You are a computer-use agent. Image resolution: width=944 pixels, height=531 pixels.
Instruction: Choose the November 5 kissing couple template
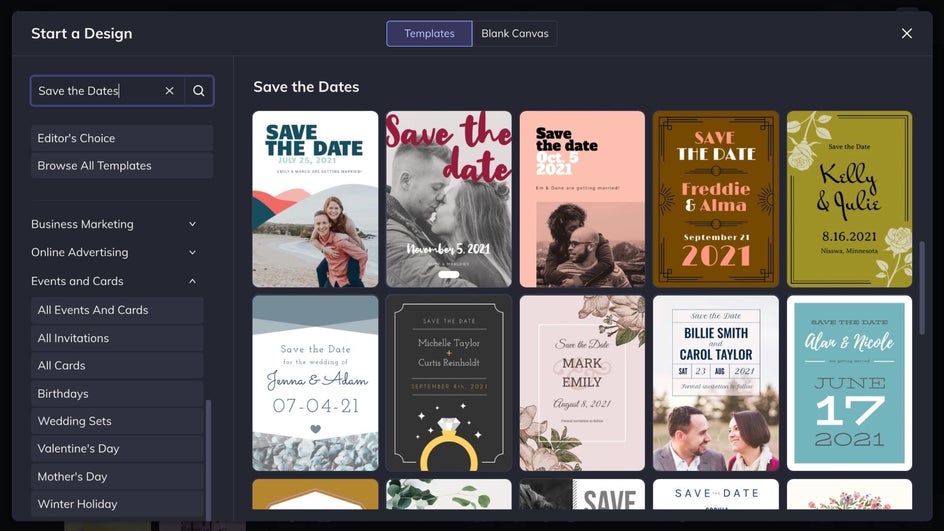pyautogui.click(x=449, y=199)
